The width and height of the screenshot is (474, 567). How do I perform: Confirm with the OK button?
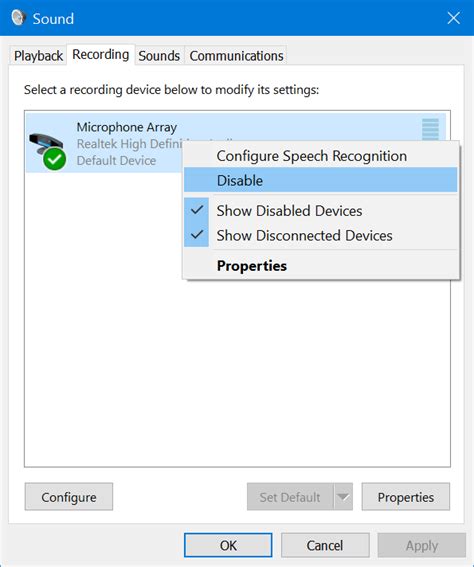[228, 545]
